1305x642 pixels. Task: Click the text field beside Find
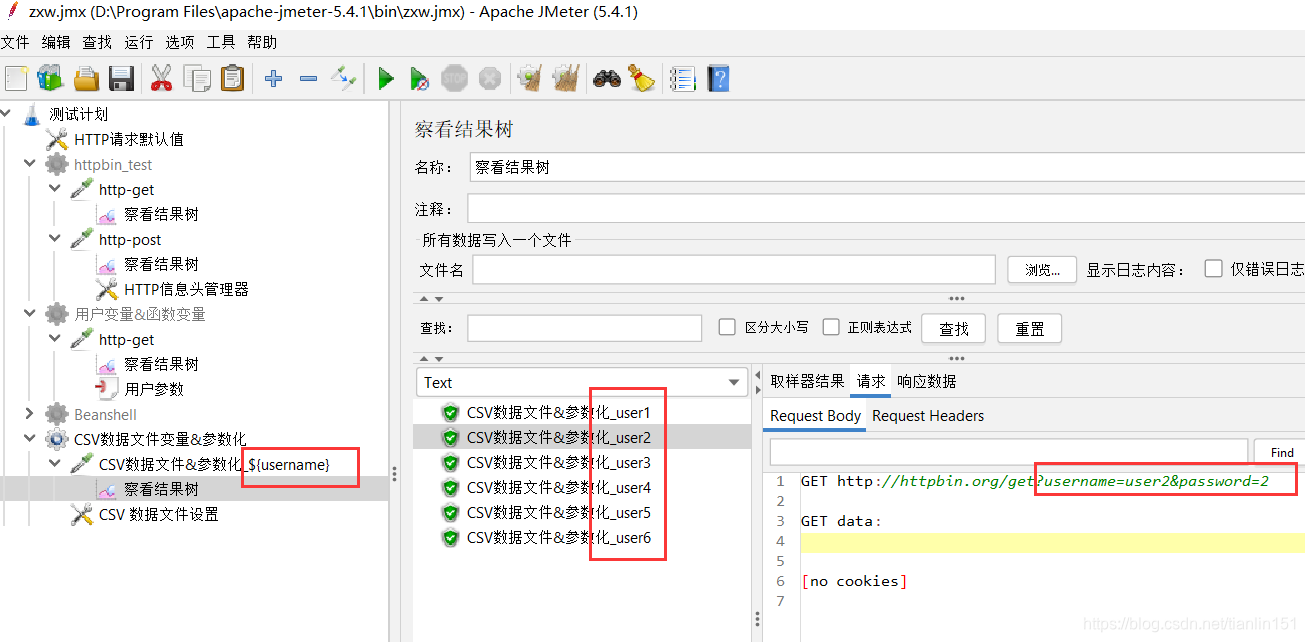[x=1008, y=452]
